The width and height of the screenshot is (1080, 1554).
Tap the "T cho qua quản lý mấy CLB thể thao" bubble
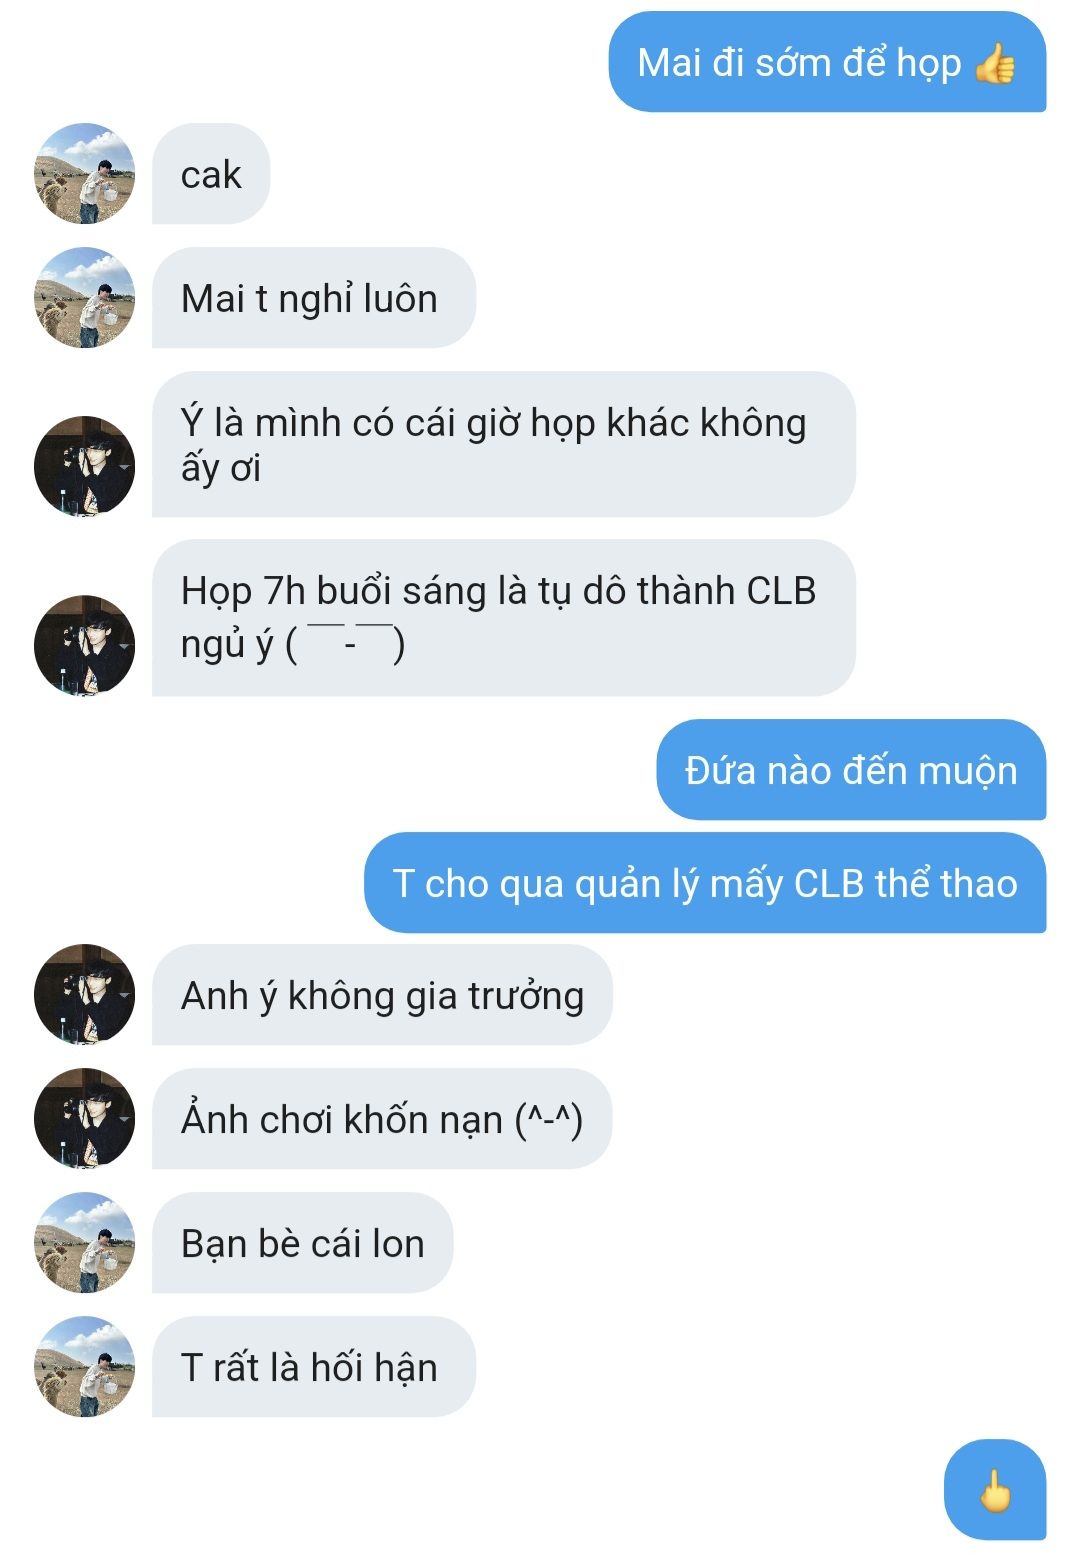(705, 883)
